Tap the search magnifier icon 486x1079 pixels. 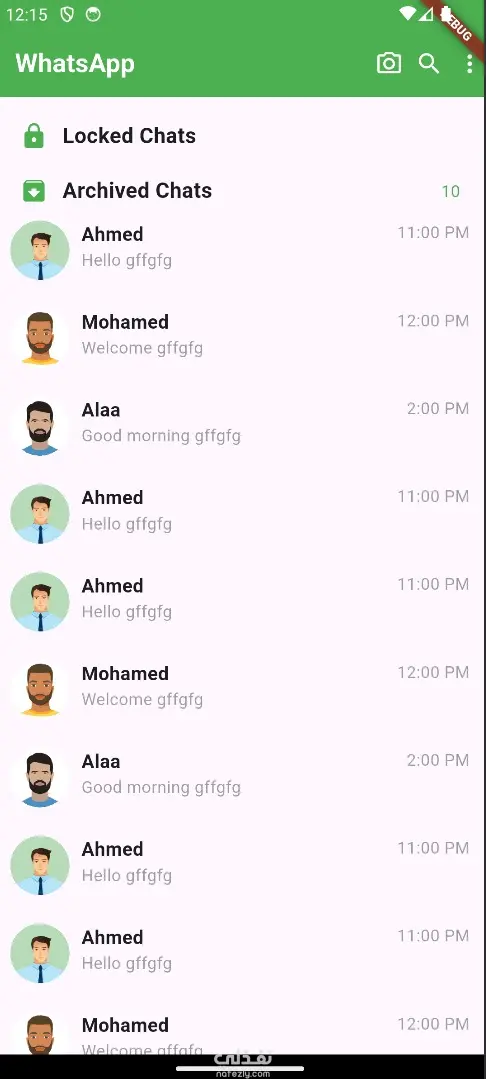pos(429,64)
